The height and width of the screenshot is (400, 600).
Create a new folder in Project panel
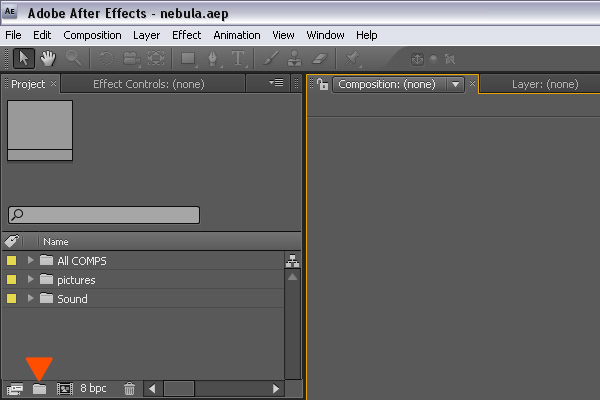tap(39, 389)
